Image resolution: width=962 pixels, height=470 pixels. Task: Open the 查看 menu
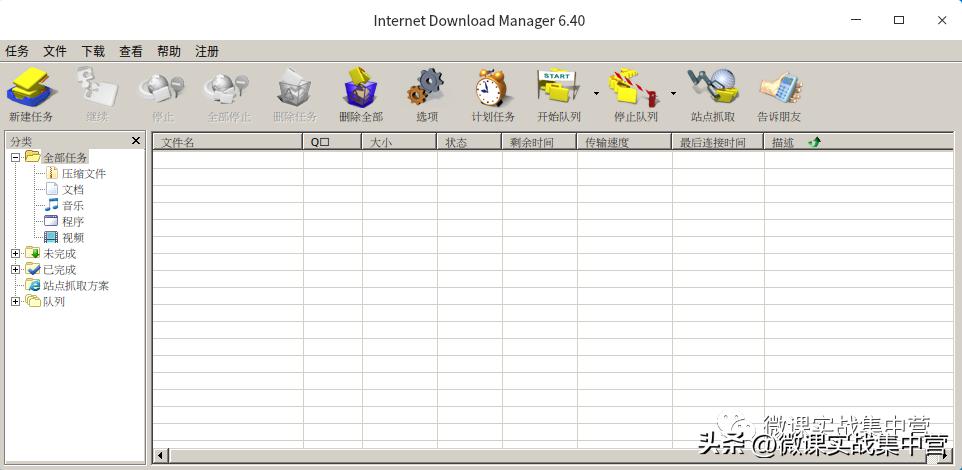click(131, 52)
